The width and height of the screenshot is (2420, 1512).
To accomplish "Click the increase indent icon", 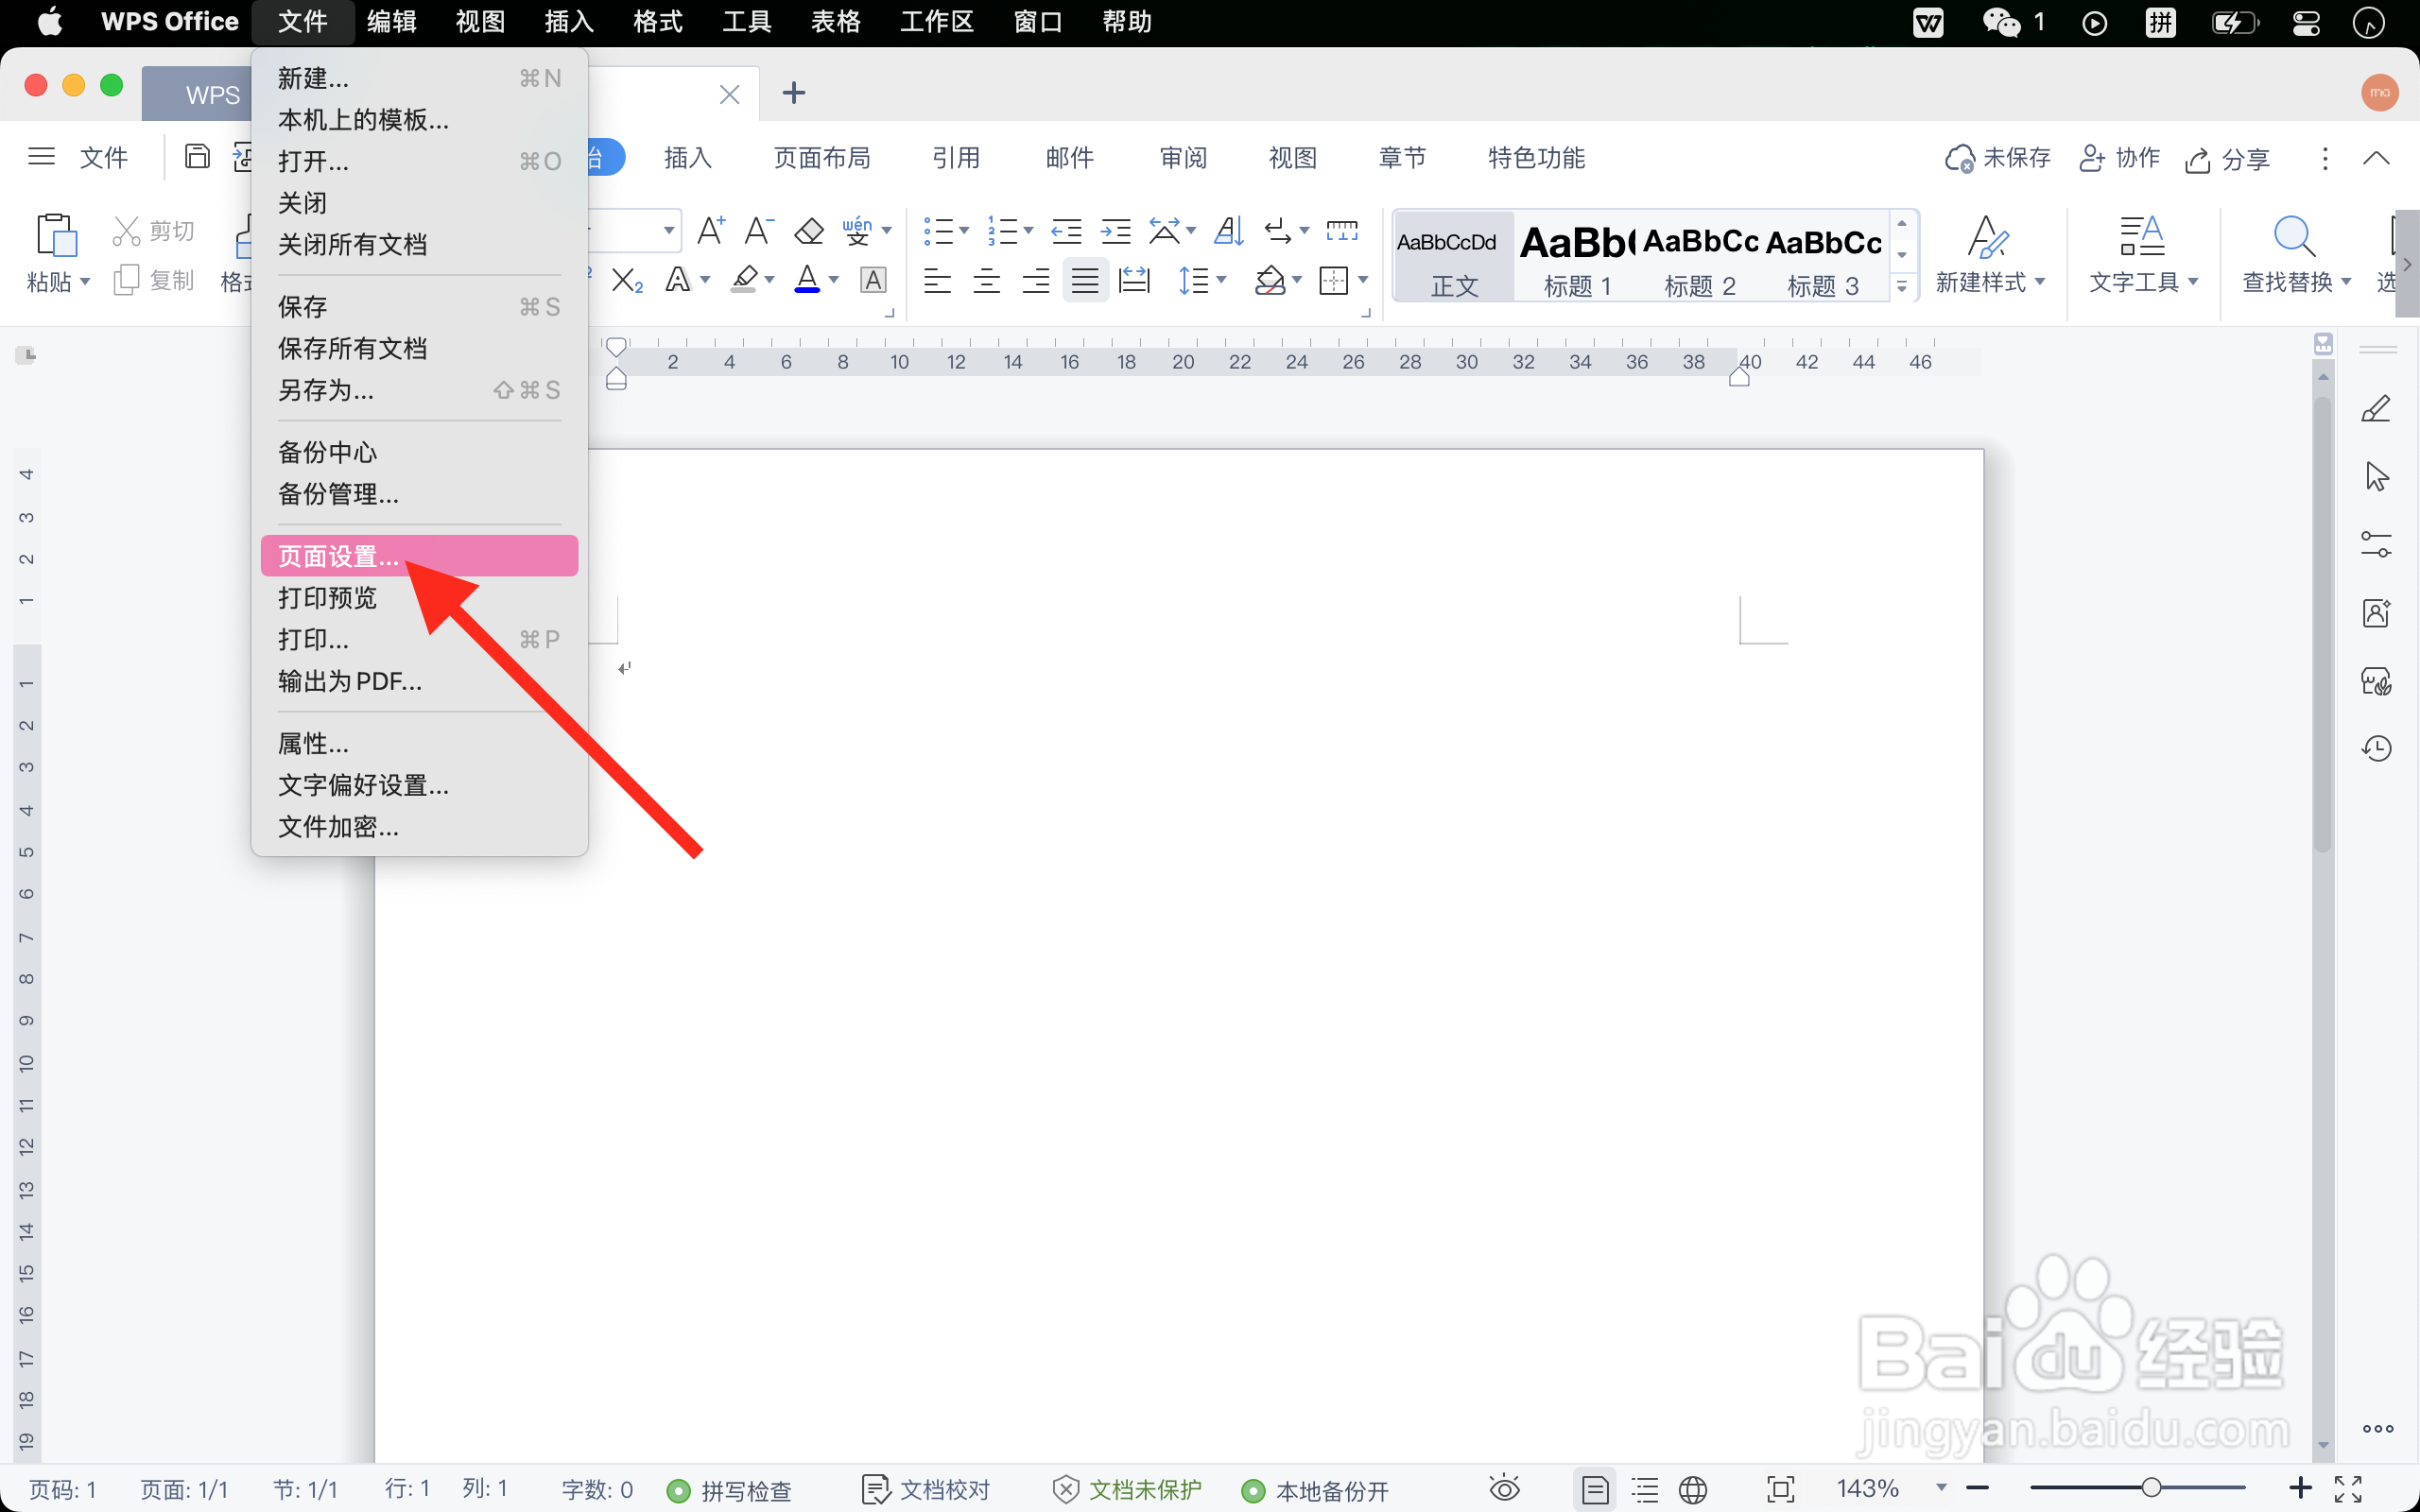I will [x=1115, y=231].
